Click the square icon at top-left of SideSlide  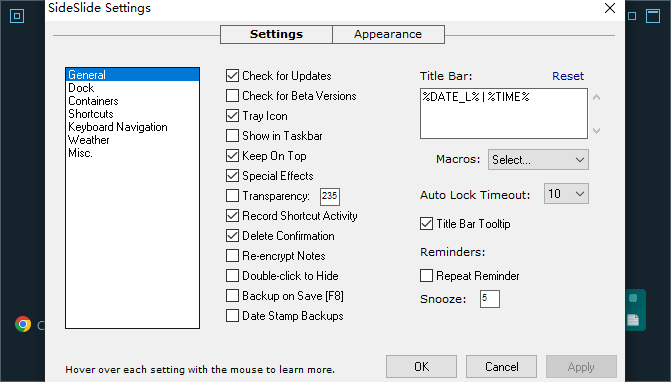tap(17, 16)
